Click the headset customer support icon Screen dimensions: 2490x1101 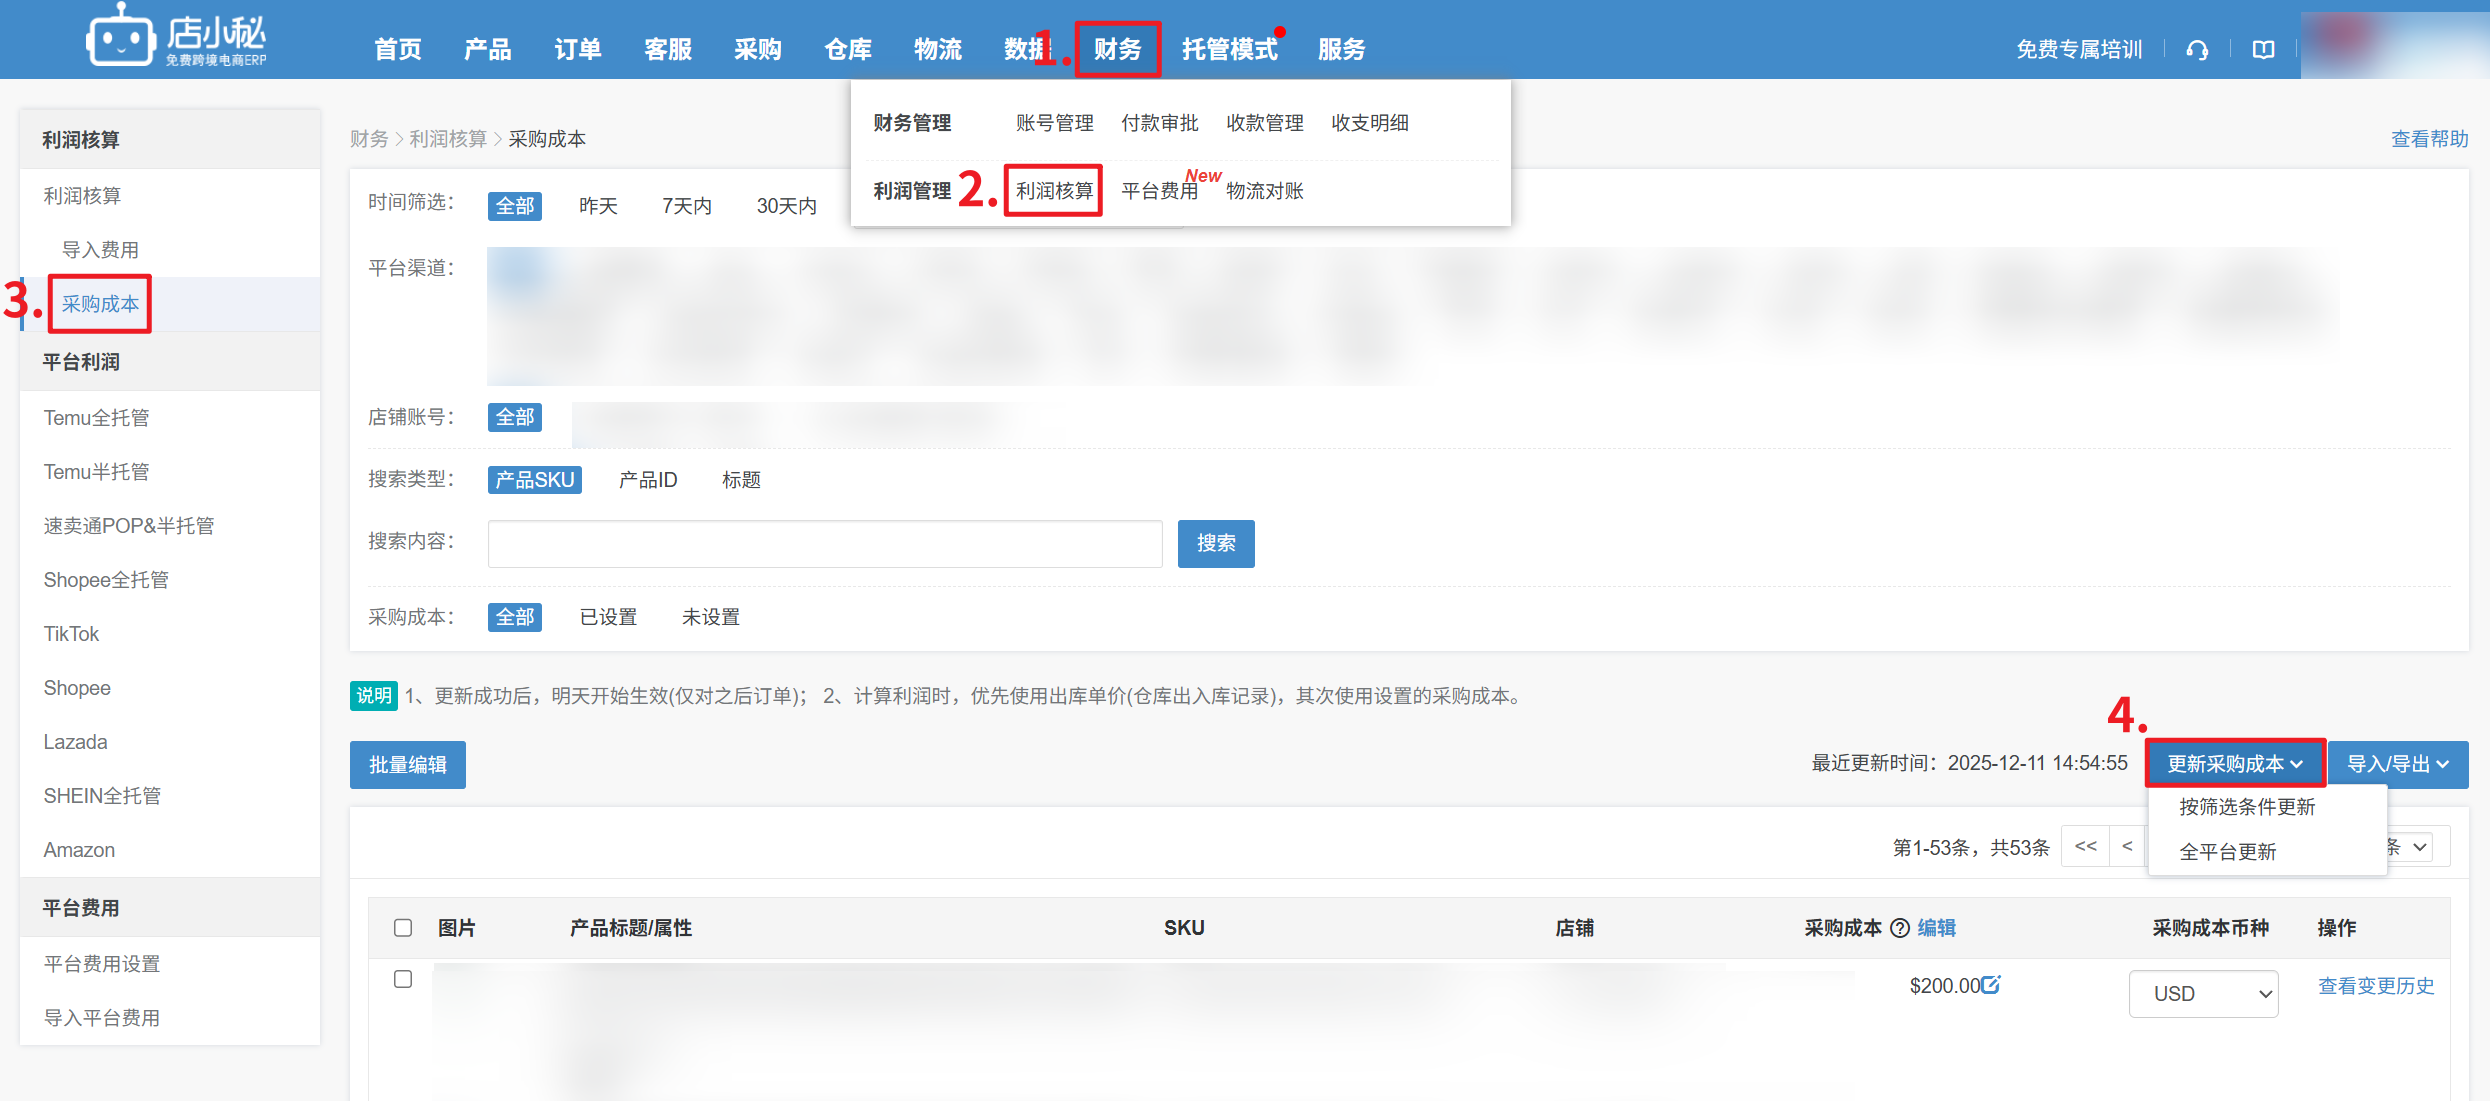[2197, 50]
